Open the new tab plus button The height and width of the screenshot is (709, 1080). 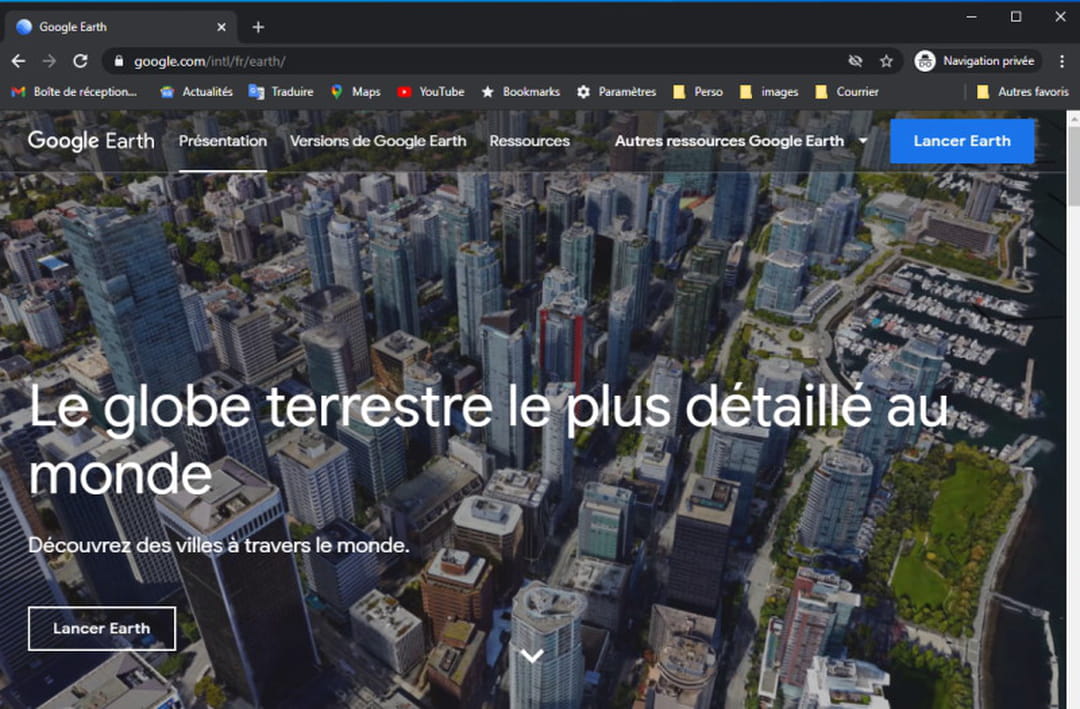[x=258, y=27]
